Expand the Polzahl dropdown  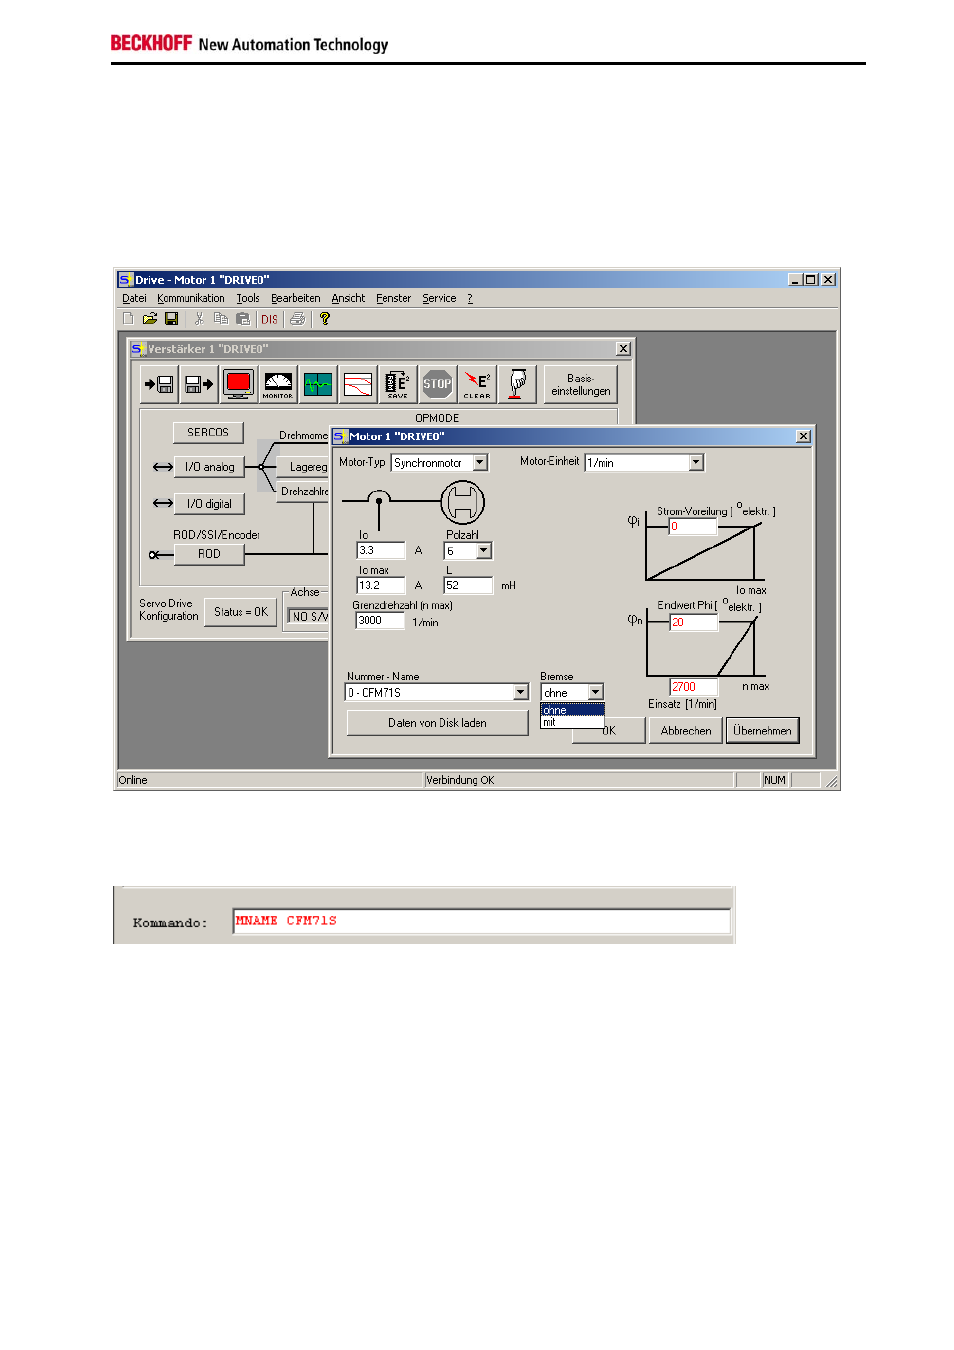(484, 551)
